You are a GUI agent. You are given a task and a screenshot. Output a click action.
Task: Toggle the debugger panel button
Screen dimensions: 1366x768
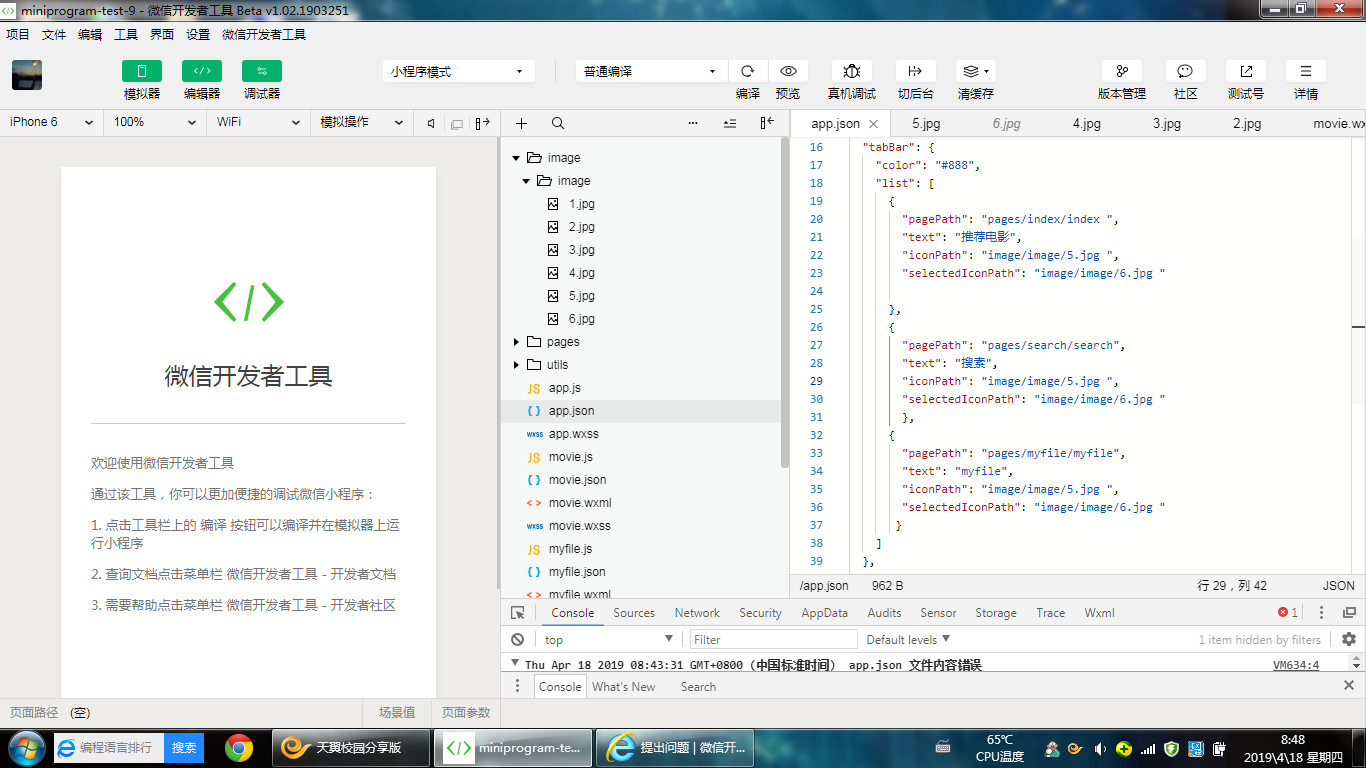(262, 71)
